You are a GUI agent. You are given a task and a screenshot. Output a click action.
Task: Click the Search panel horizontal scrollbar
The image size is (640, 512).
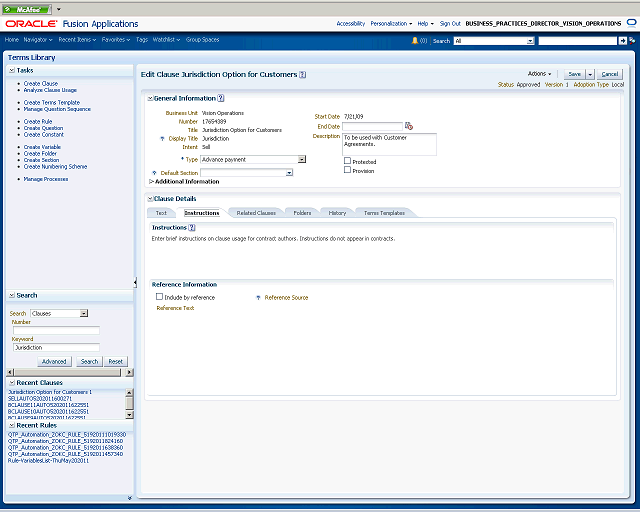click(69, 372)
